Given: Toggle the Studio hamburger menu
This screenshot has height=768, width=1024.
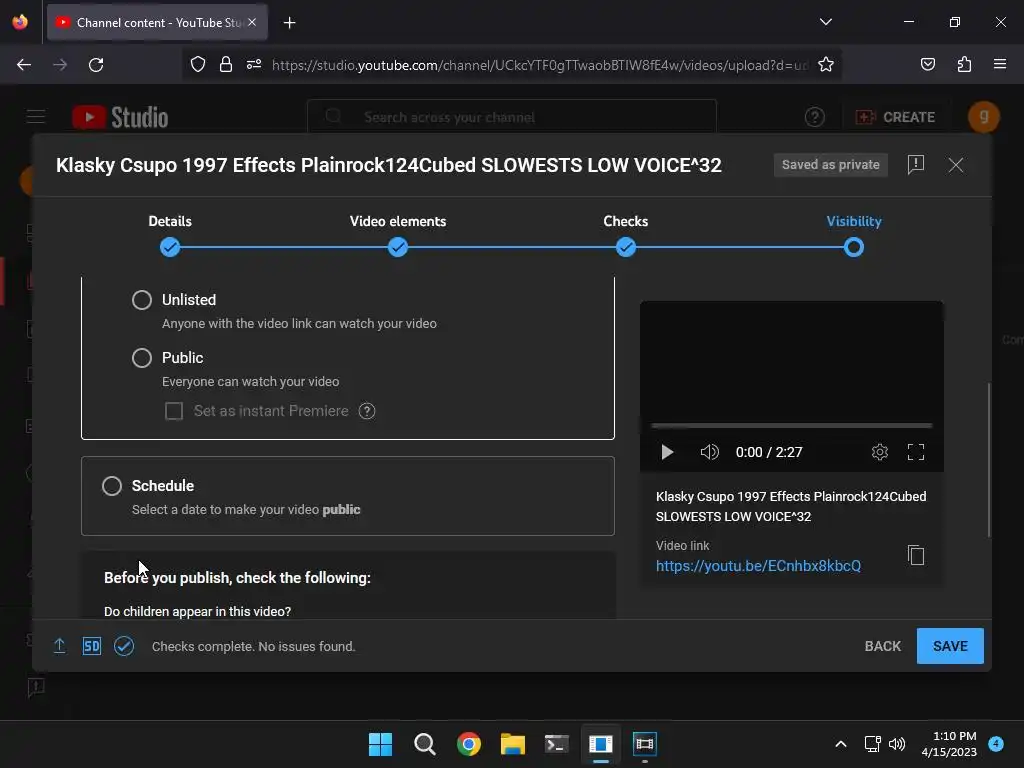Looking at the screenshot, I should [36, 117].
